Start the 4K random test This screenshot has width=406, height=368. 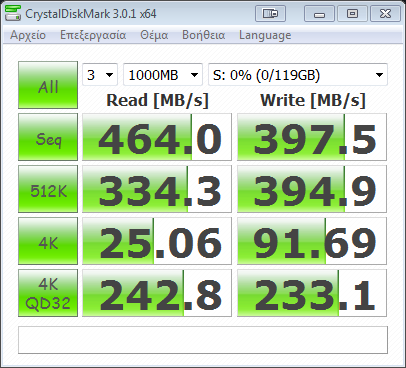48,241
